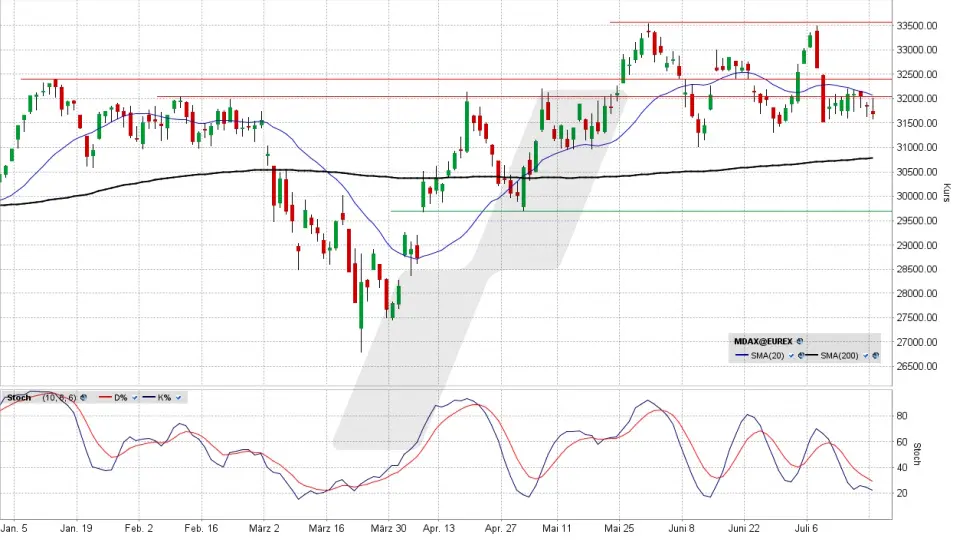Click the Stoch indicator label

[x=19, y=397]
